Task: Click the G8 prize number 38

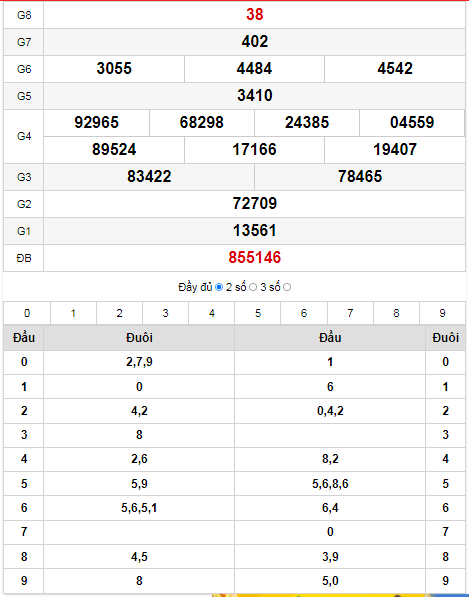Action: 255,14
